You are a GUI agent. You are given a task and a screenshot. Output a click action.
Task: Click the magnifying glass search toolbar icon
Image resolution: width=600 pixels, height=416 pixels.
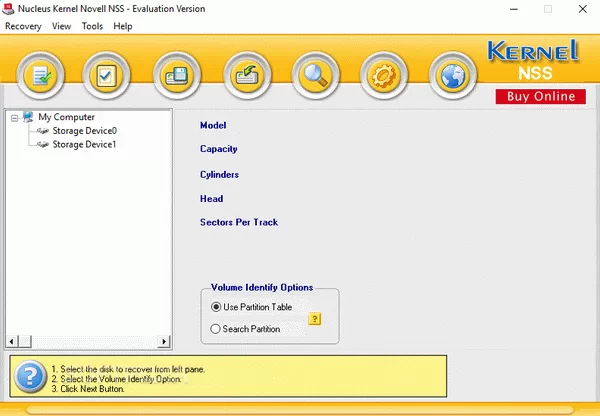315,75
